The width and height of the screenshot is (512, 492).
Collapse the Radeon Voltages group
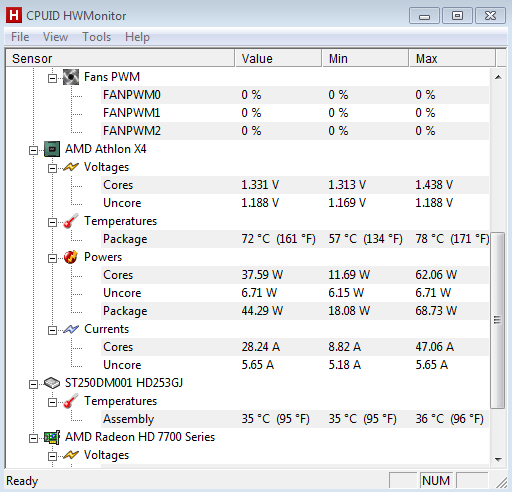point(52,457)
